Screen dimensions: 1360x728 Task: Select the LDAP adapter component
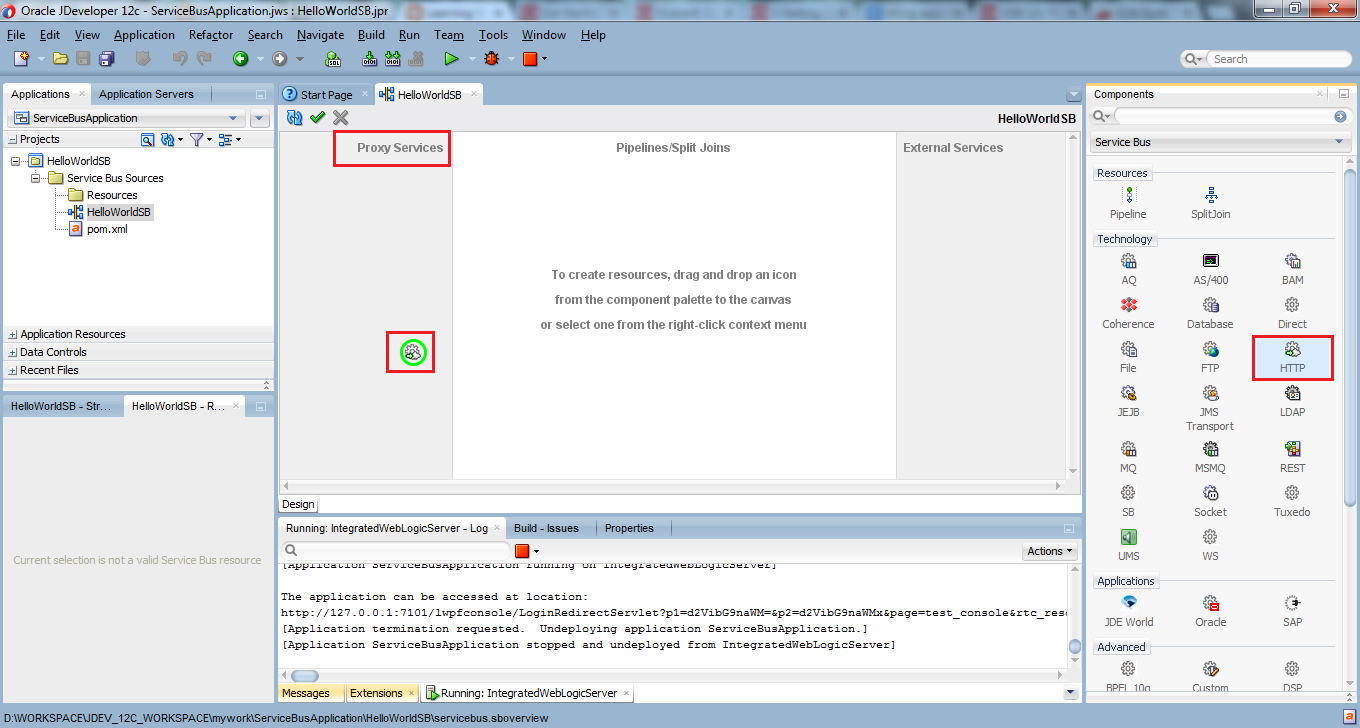(x=1292, y=400)
